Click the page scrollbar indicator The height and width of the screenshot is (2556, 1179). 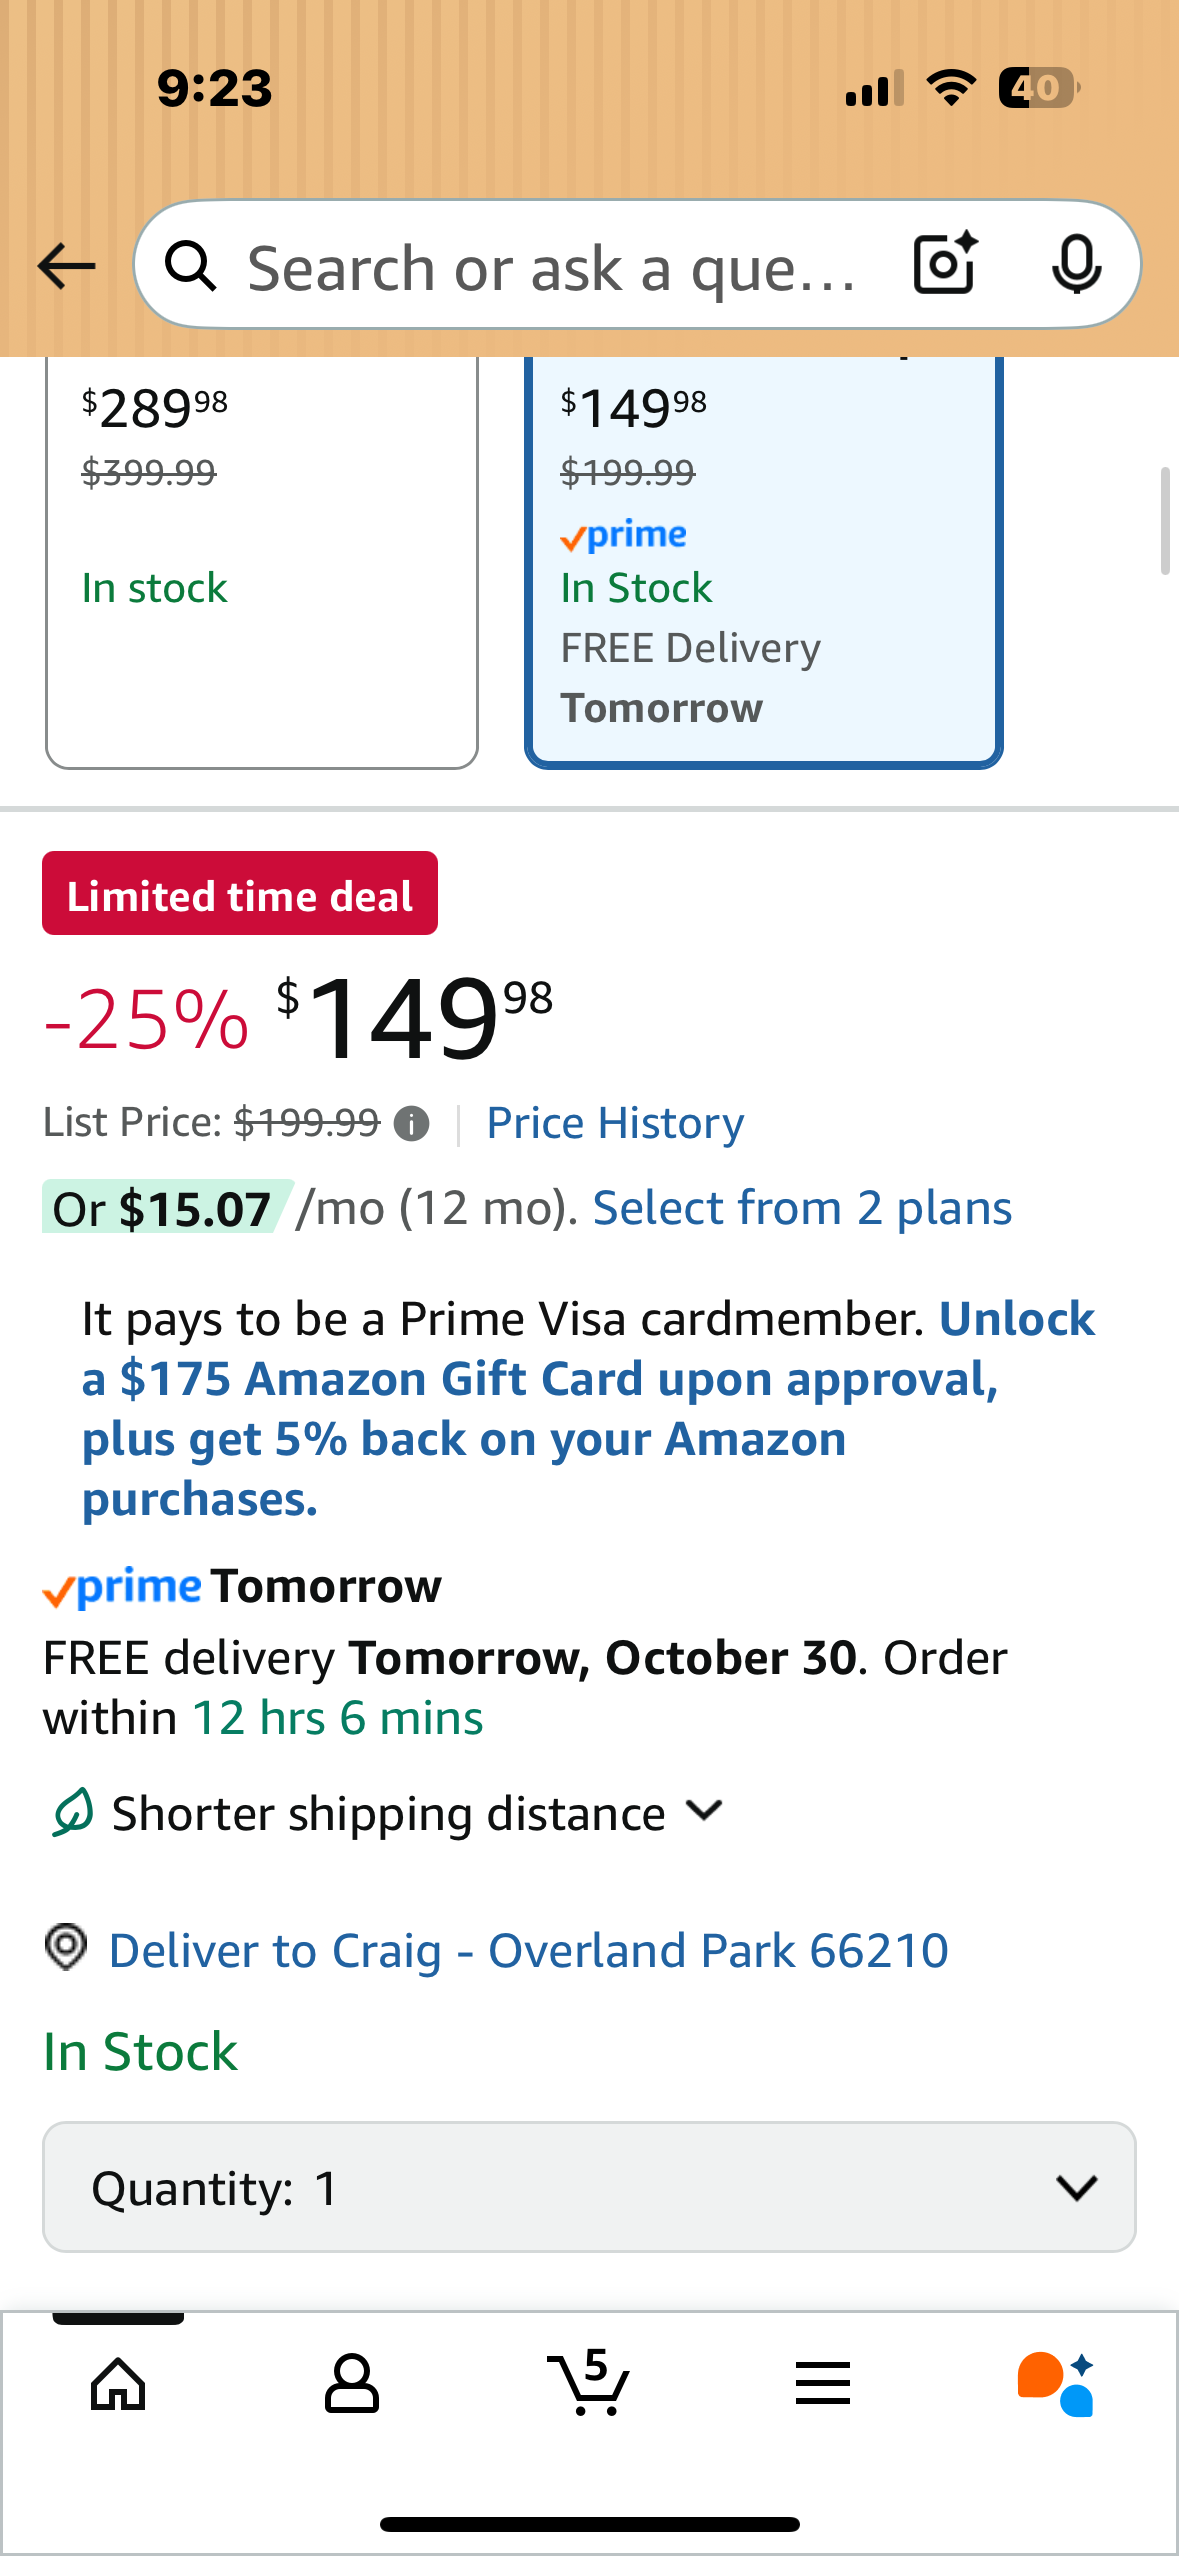[1164, 520]
